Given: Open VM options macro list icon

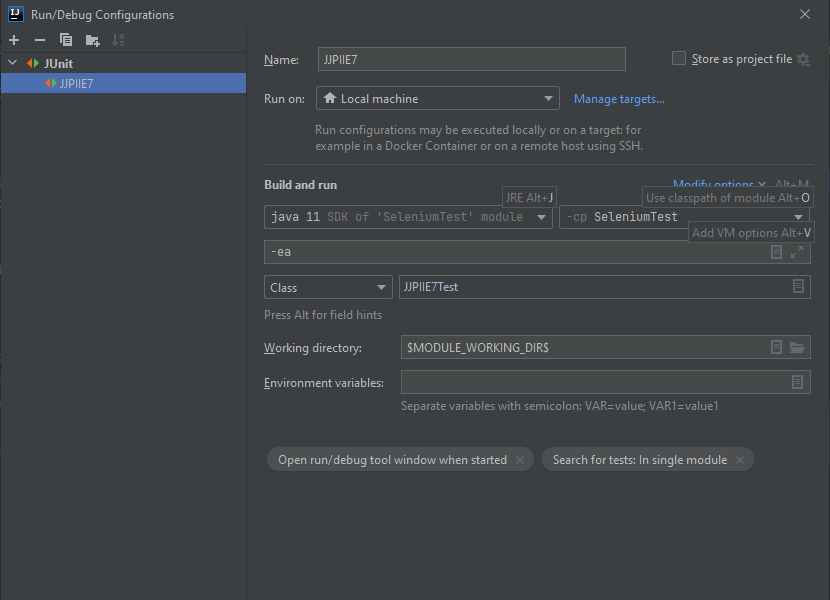Looking at the screenshot, I should [x=777, y=252].
